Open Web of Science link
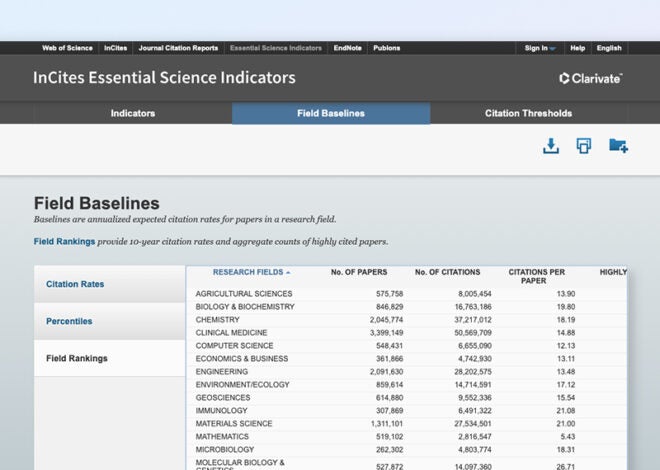Image resolution: width=660 pixels, height=470 pixels. click(67, 48)
